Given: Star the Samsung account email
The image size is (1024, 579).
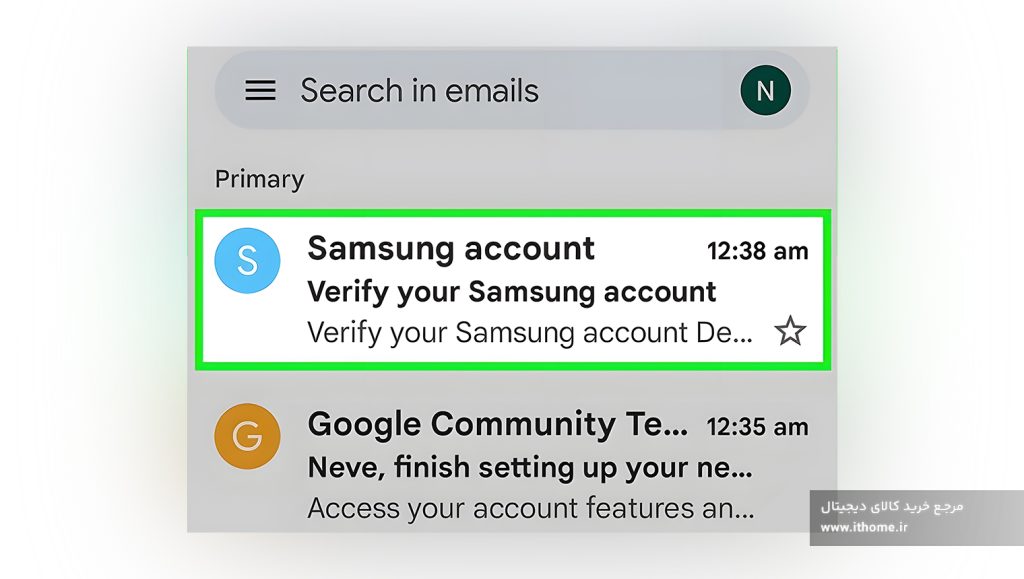Looking at the screenshot, I should point(790,331).
